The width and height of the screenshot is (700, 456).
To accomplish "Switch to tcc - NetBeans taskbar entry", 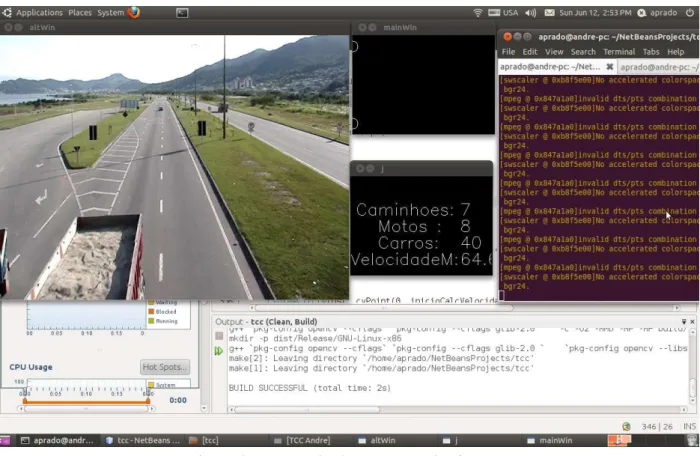I will coord(142,440).
